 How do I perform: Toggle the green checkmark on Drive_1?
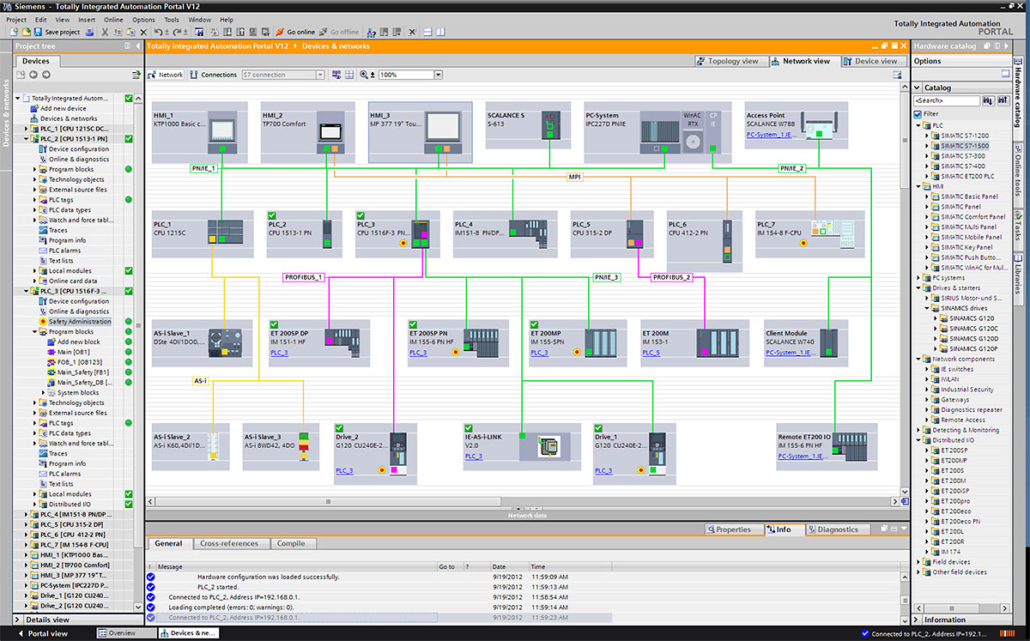[598, 428]
